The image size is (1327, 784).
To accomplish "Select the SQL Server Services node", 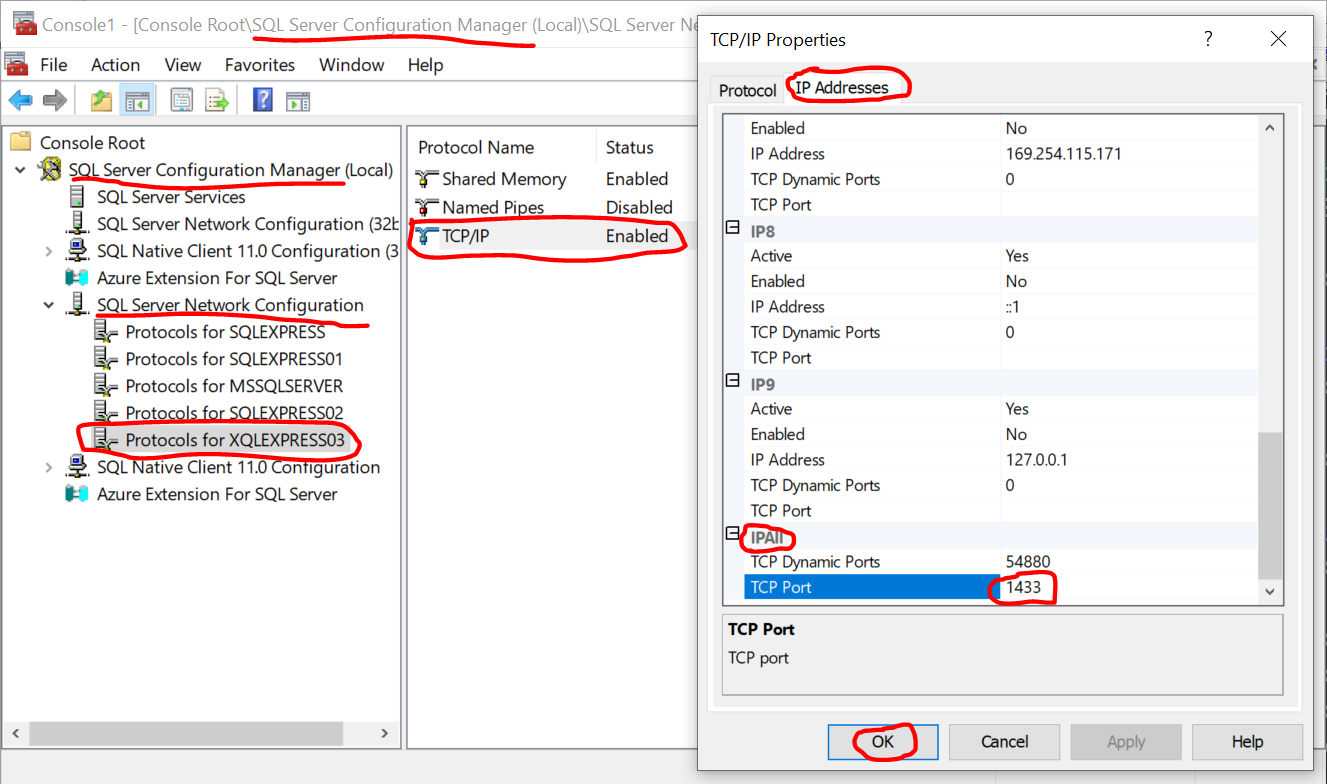I will 170,197.
